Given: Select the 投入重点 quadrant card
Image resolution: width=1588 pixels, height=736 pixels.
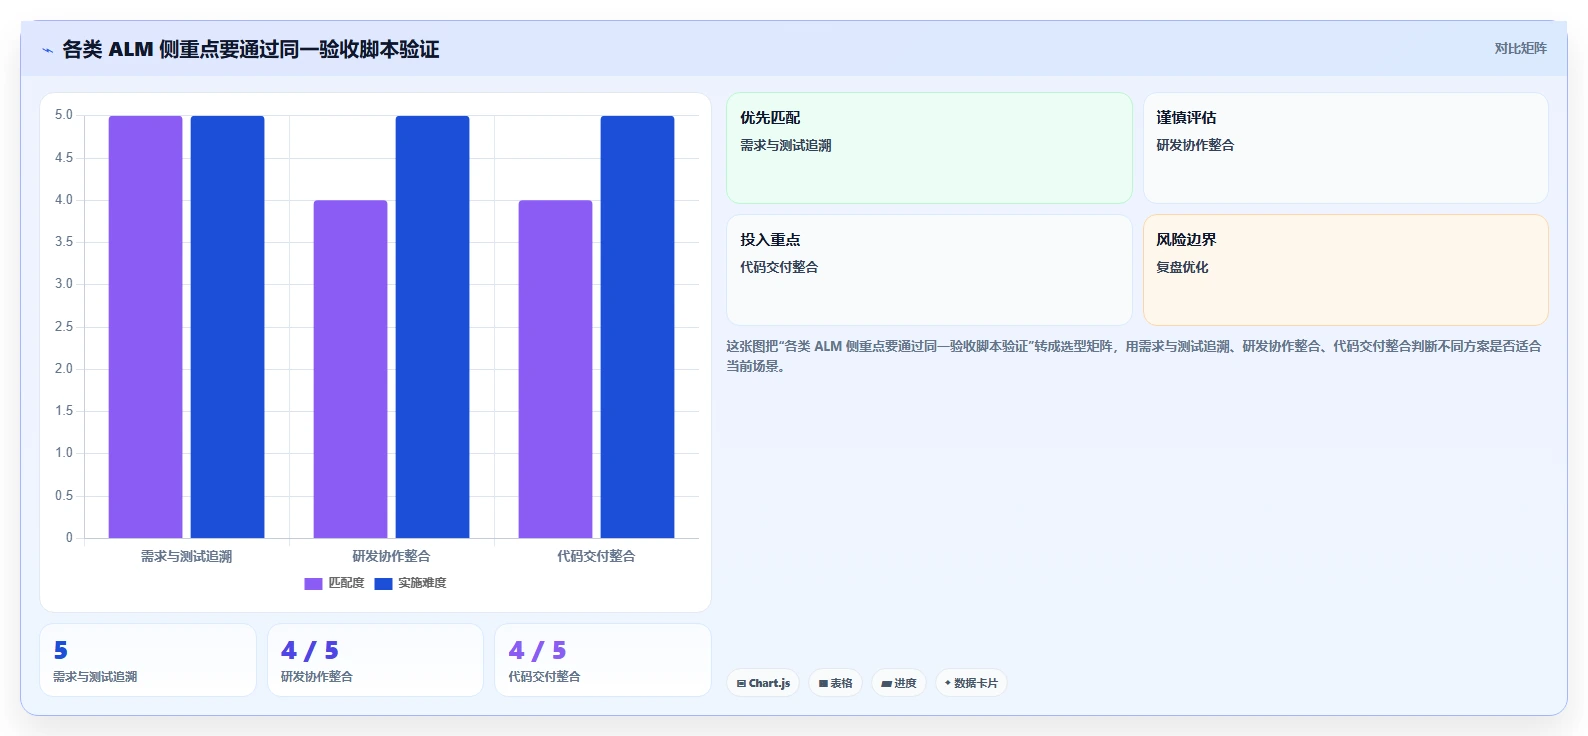Looking at the screenshot, I should tap(929, 270).
